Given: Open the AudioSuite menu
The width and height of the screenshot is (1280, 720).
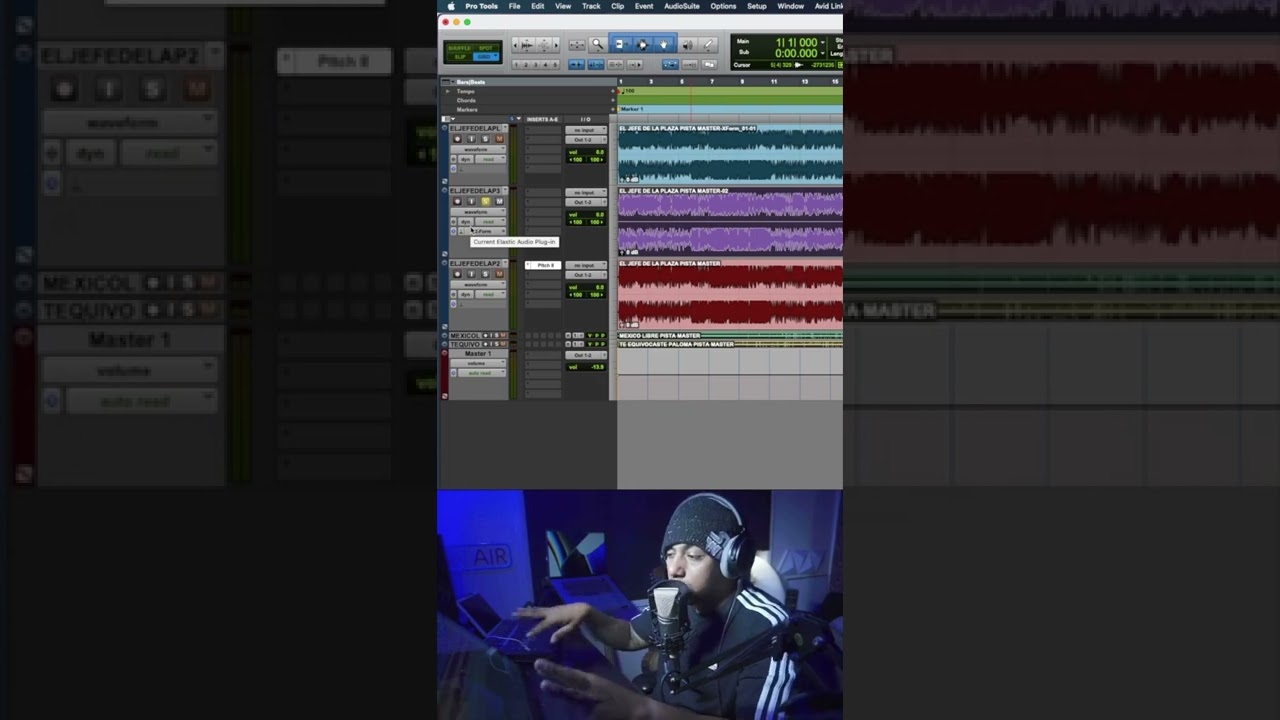Looking at the screenshot, I should click(682, 6).
